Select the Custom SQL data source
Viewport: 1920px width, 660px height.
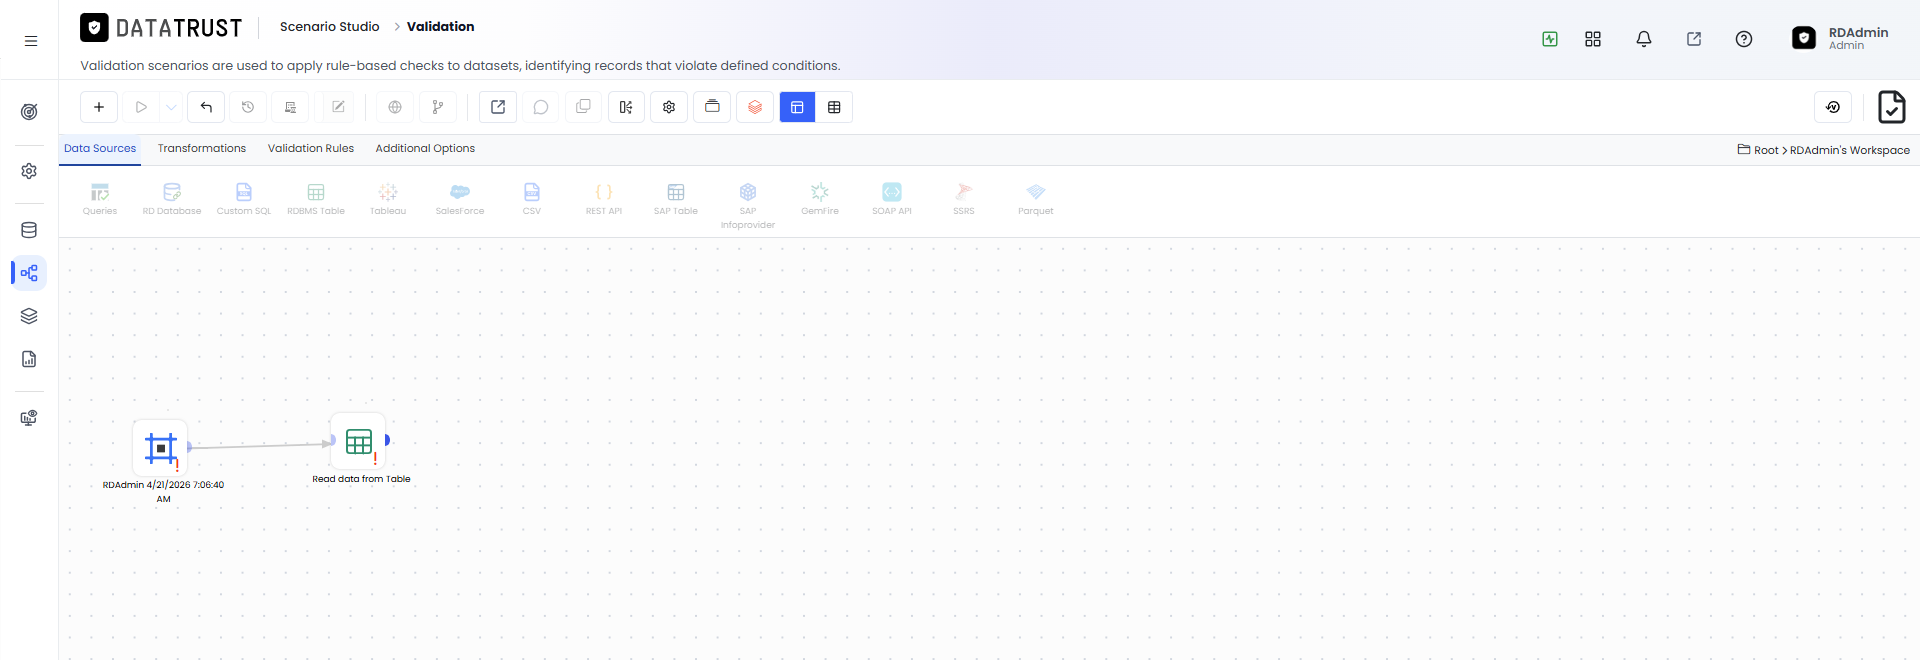pyautogui.click(x=244, y=199)
